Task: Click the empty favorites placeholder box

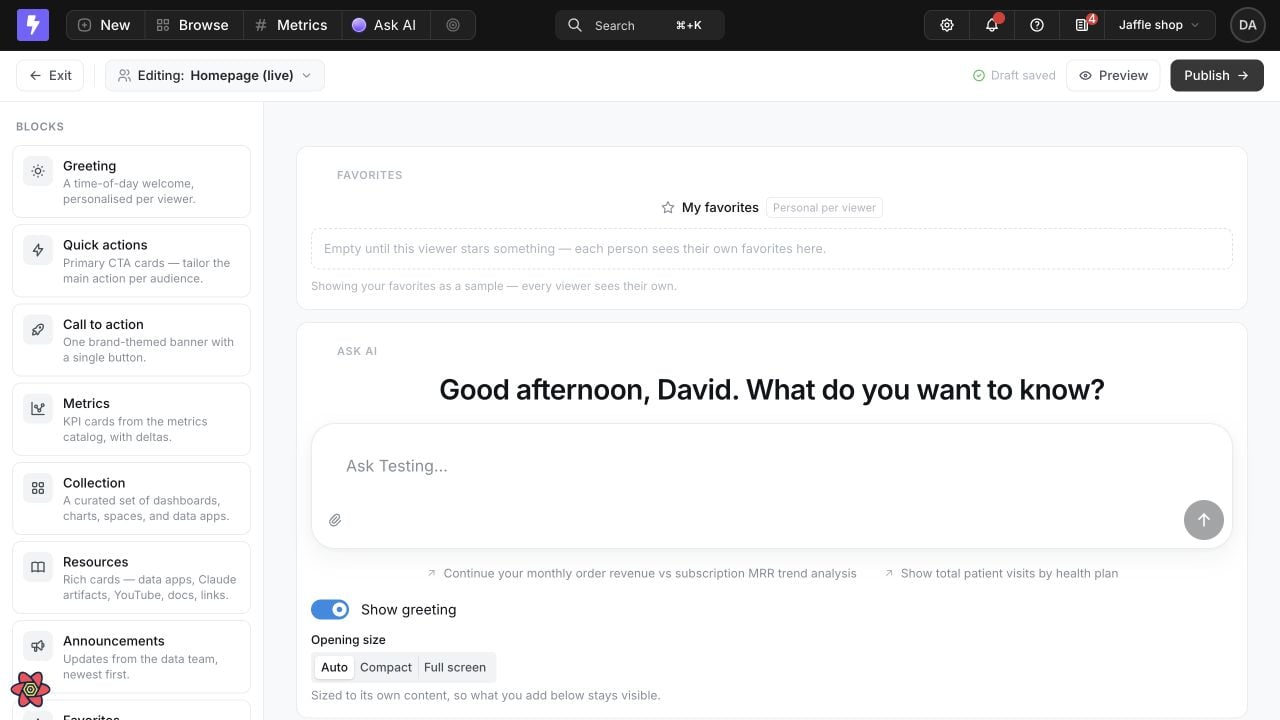Action: click(x=771, y=248)
